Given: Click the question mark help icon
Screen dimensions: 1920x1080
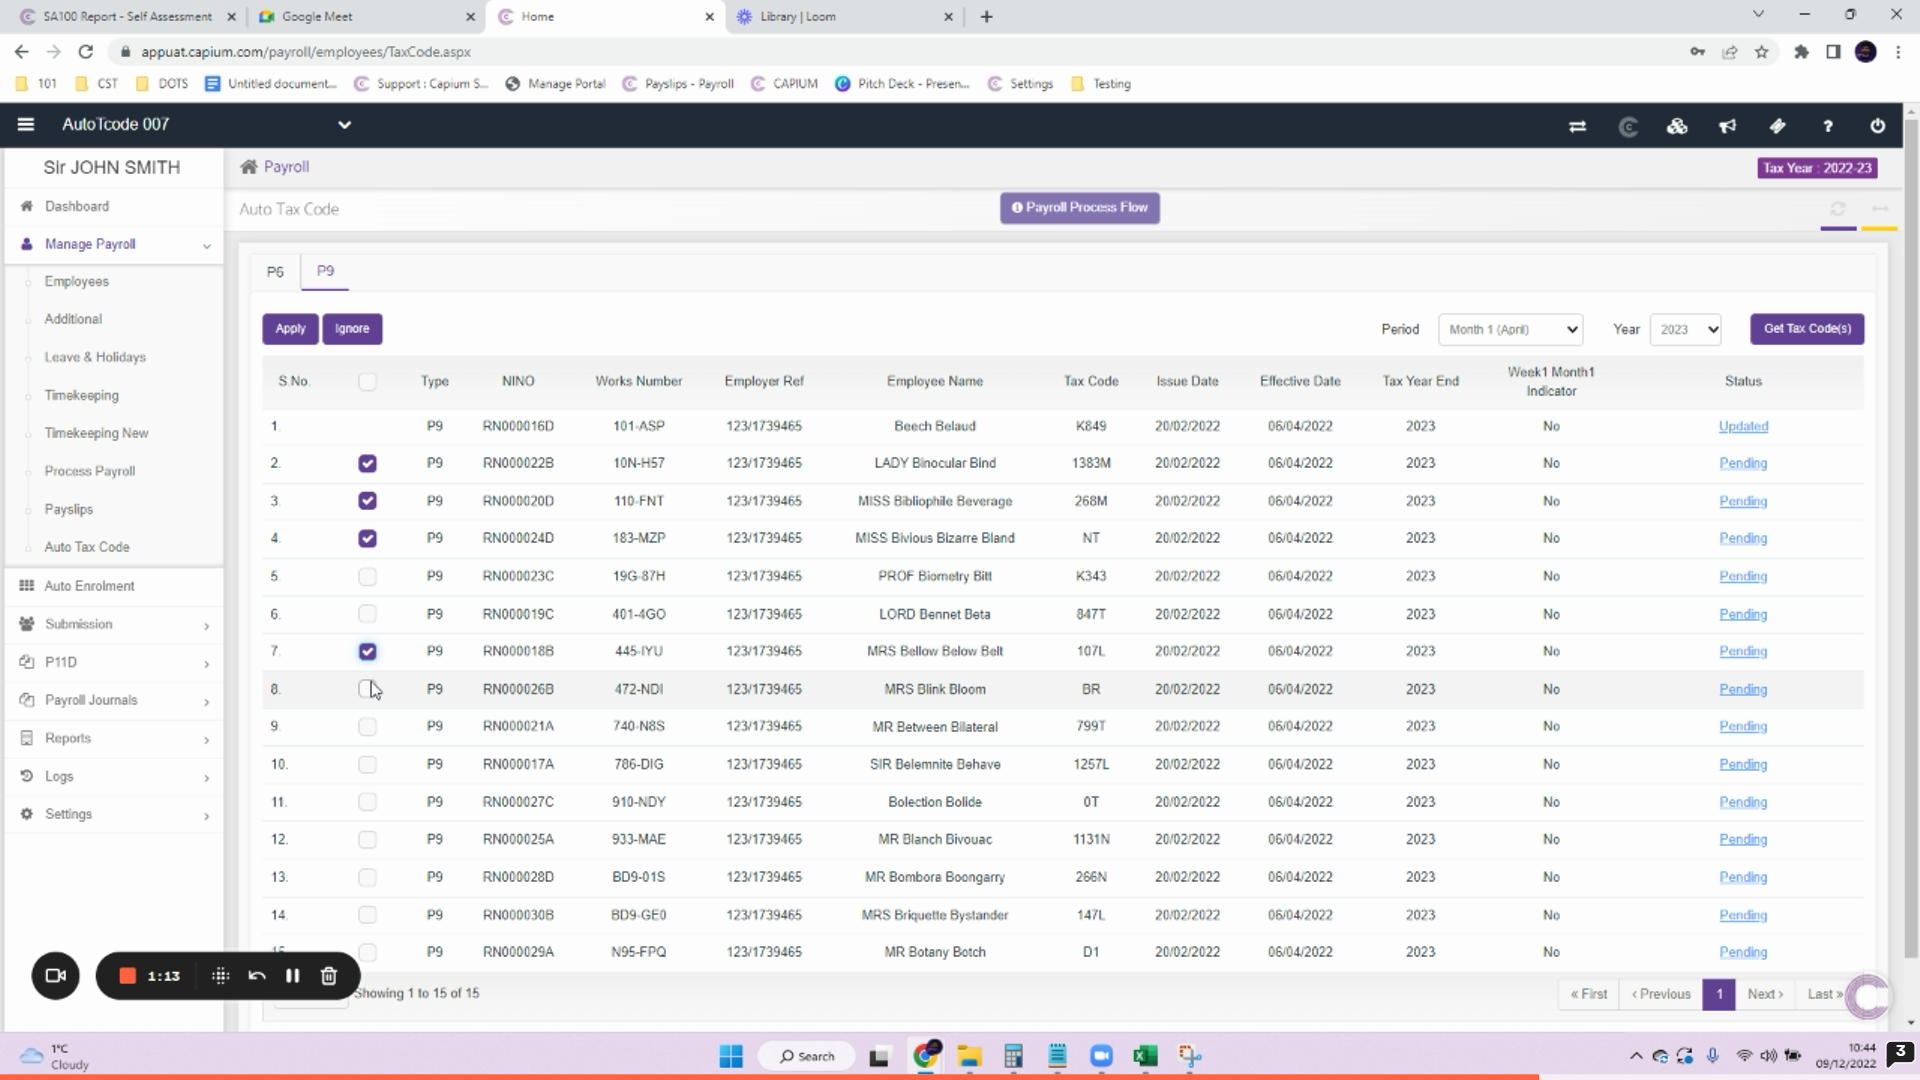Looking at the screenshot, I should (1827, 126).
